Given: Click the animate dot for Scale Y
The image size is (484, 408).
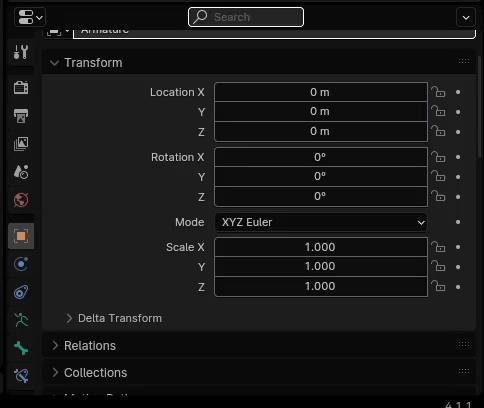Looking at the screenshot, I should (458, 267).
